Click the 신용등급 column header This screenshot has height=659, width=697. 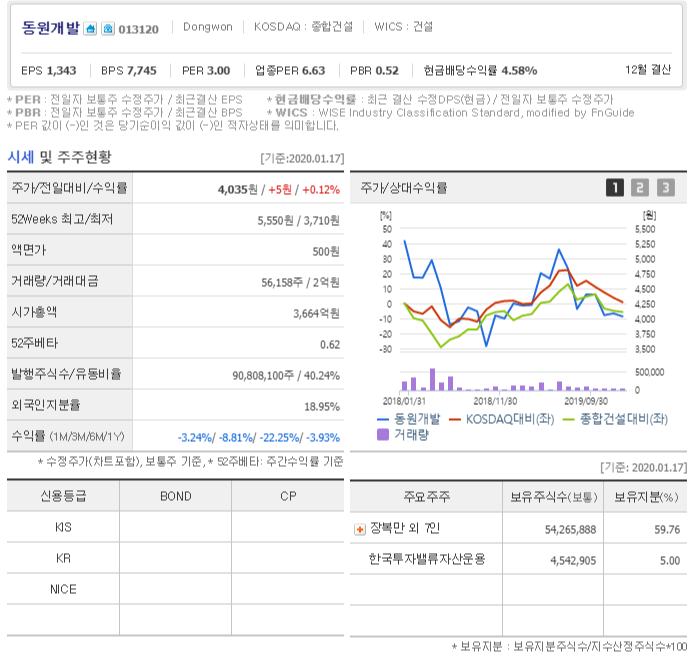pyautogui.click(x=63, y=496)
